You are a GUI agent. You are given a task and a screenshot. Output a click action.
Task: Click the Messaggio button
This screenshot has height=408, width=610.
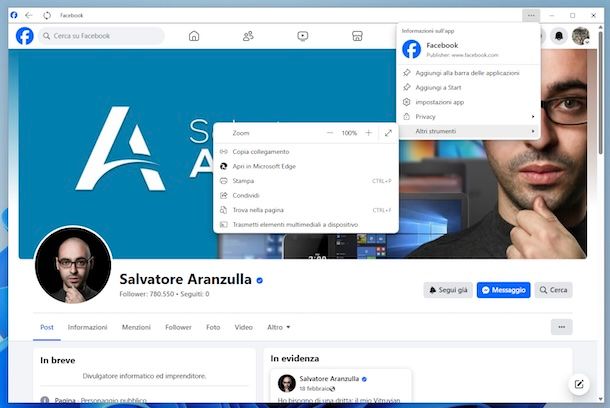503,290
